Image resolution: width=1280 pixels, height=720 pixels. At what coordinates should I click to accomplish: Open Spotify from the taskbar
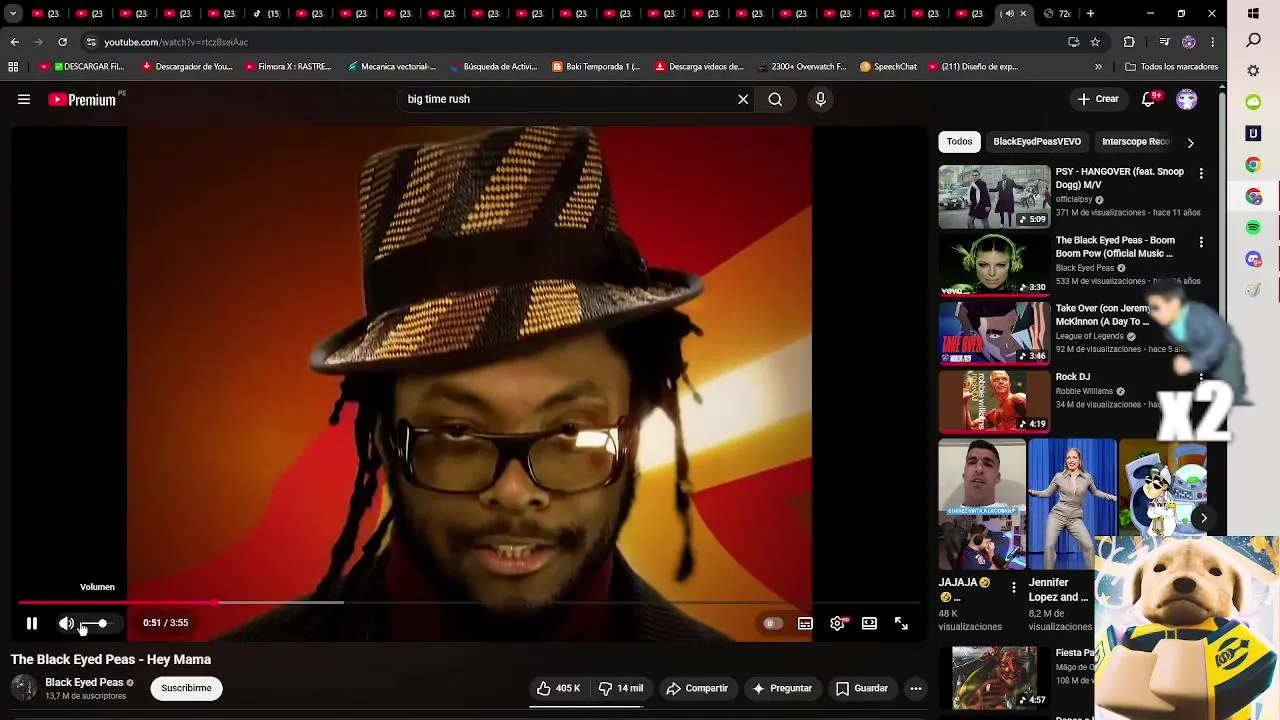1253,227
